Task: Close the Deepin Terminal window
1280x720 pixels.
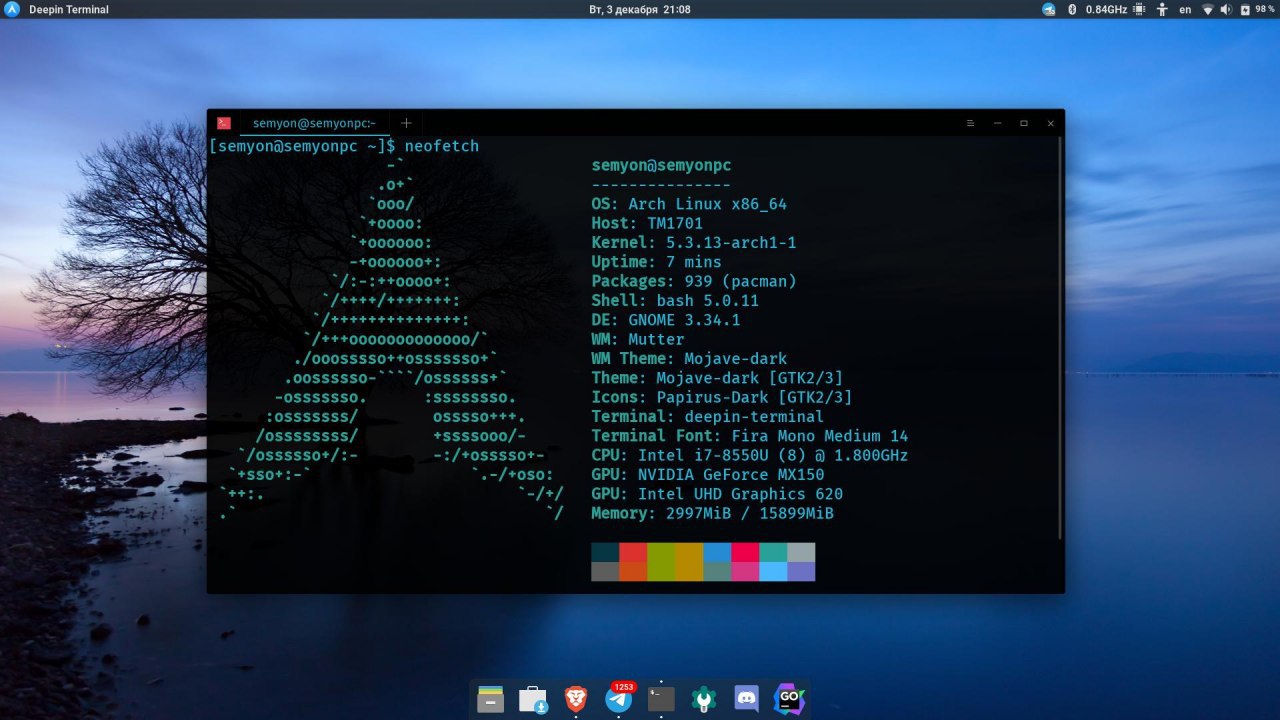Action: point(1051,123)
